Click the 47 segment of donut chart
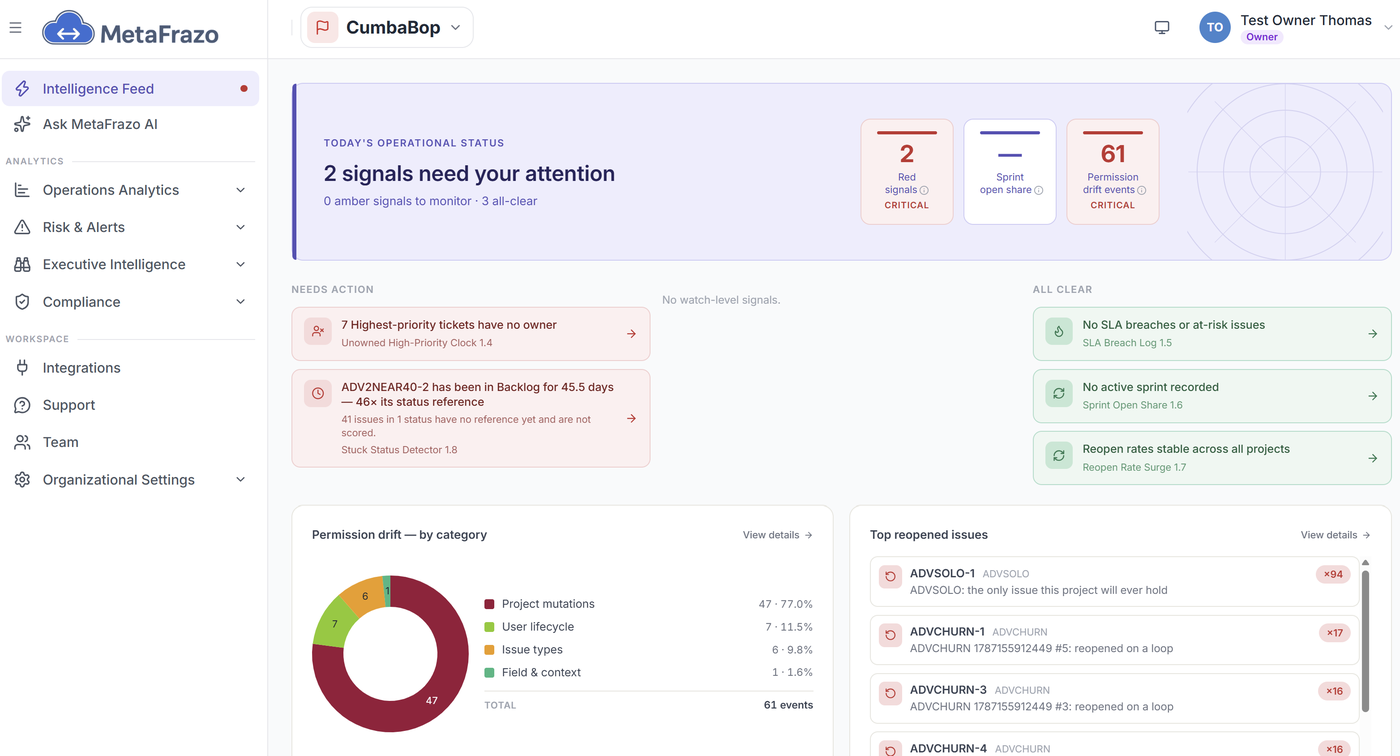The width and height of the screenshot is (1400, 756). pos(431,700)
